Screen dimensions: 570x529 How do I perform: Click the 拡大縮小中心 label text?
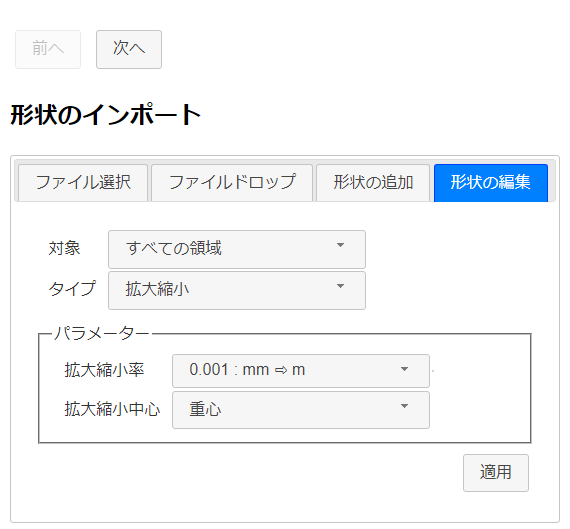tap(112, 409)
